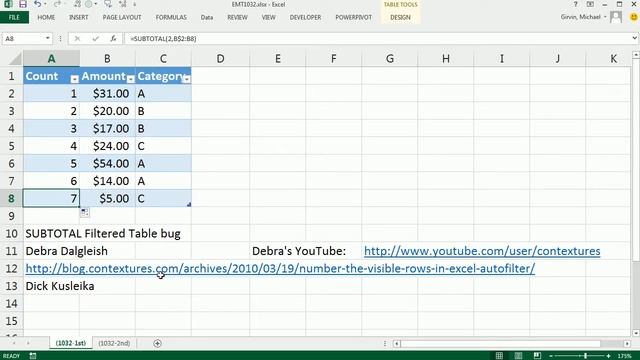Confirm formula entry with the checkmark icon
This screenshot has width=640, height=360.
pos(96,38)
